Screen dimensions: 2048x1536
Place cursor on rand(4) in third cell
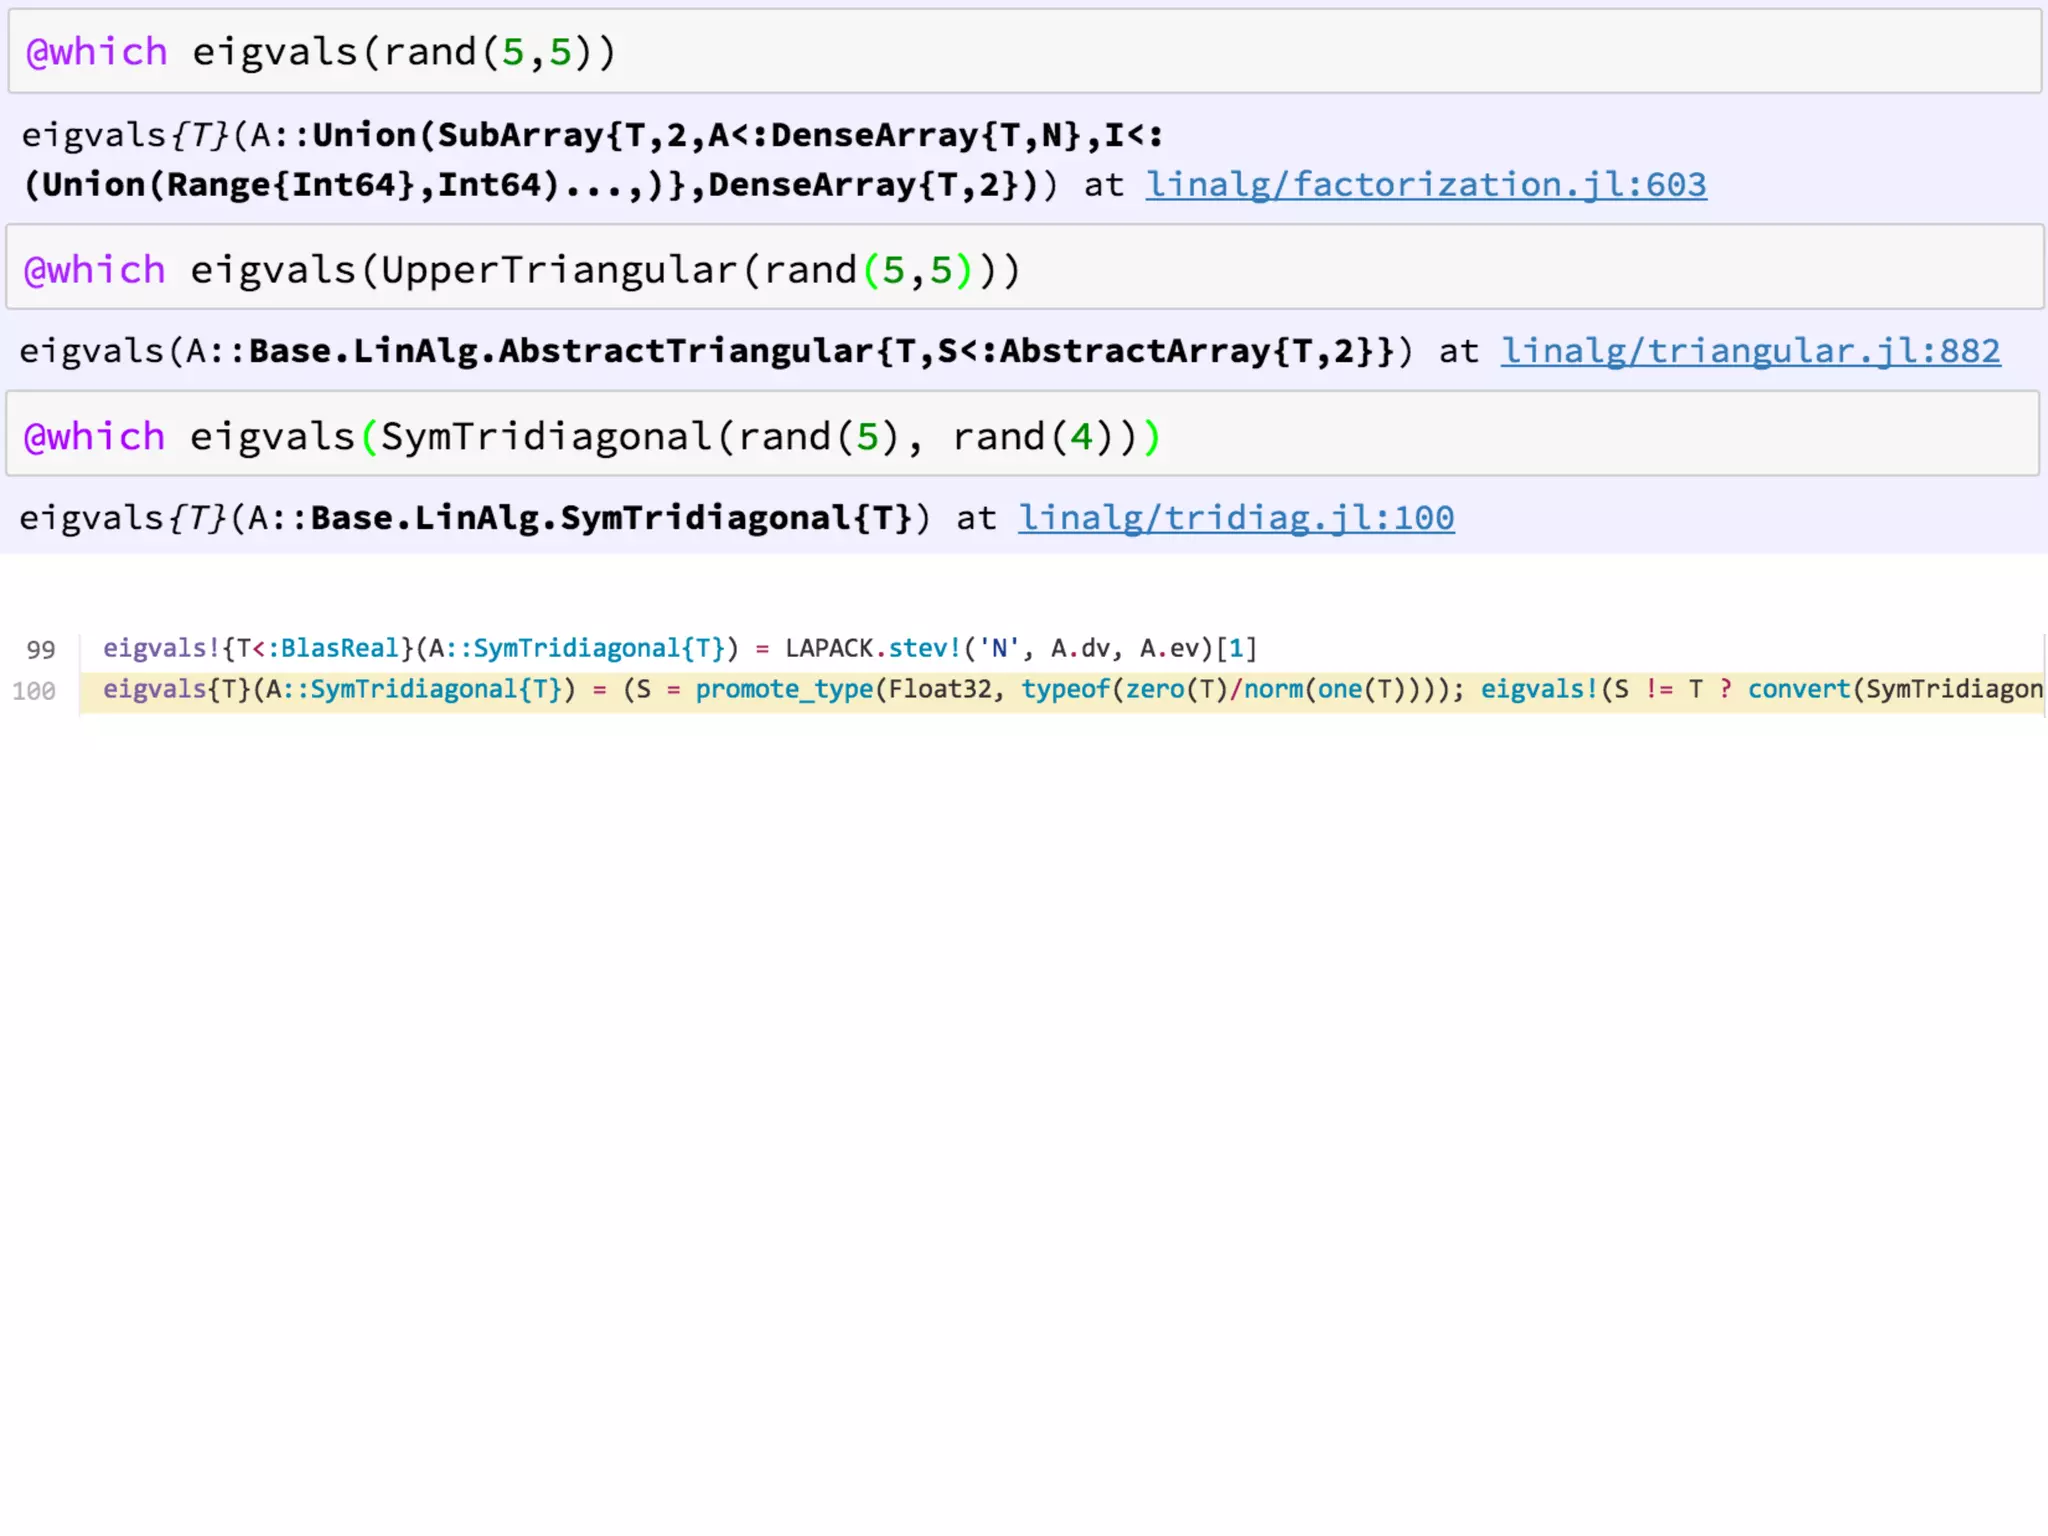tap(1031, 437)
